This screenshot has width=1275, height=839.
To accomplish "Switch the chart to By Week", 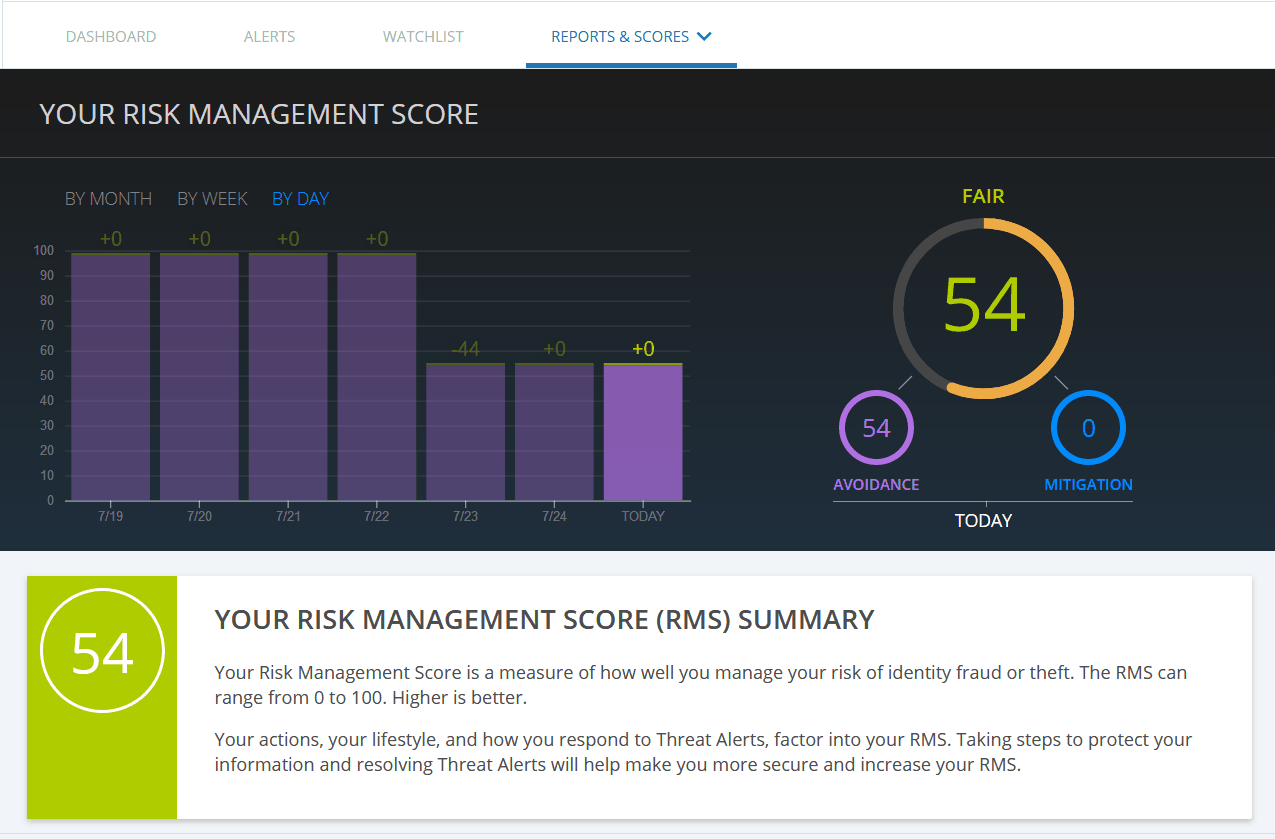I will [x=212, y=199].
